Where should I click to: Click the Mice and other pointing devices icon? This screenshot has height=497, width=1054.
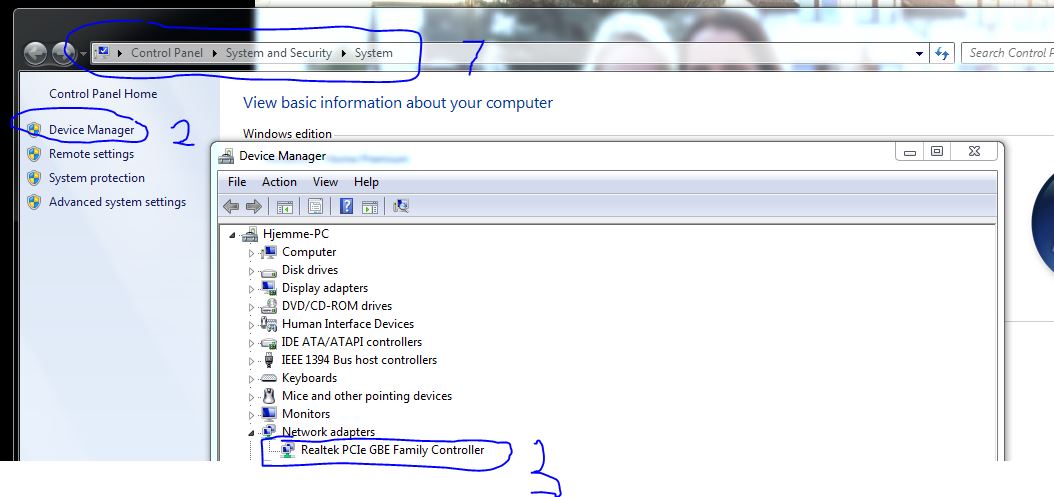269,395
